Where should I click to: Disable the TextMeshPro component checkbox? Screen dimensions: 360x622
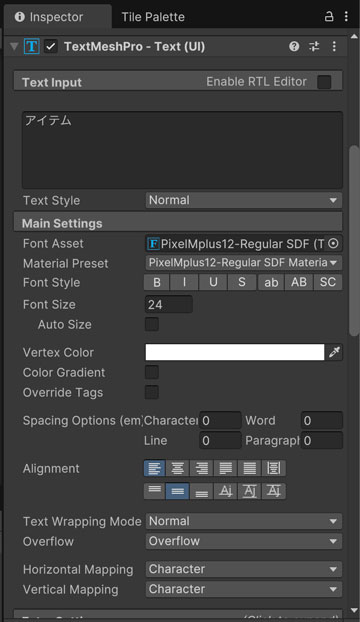click(51, 46)
